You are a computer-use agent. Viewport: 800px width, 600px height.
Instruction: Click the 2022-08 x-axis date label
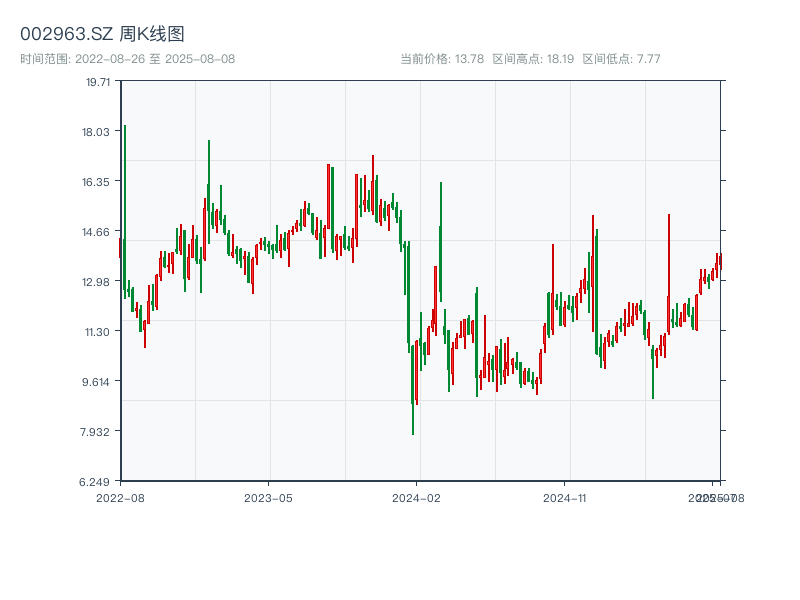120,497
